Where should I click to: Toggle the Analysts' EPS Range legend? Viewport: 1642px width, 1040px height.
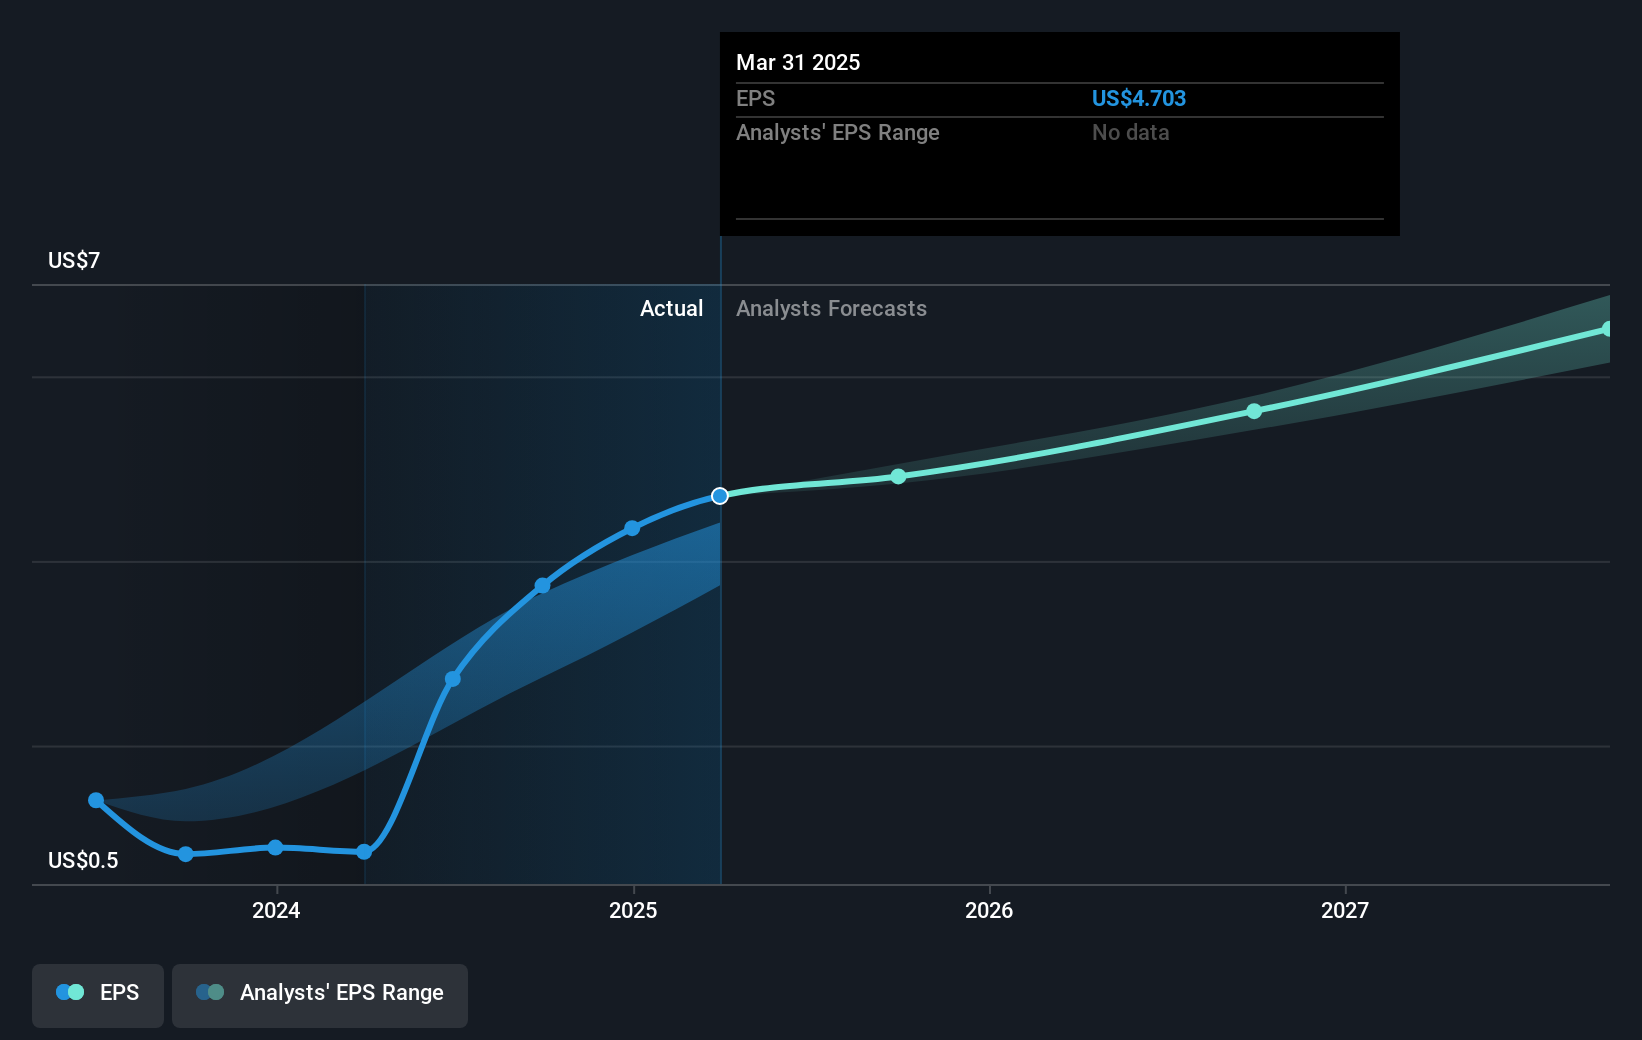click(x=320, y=995)
